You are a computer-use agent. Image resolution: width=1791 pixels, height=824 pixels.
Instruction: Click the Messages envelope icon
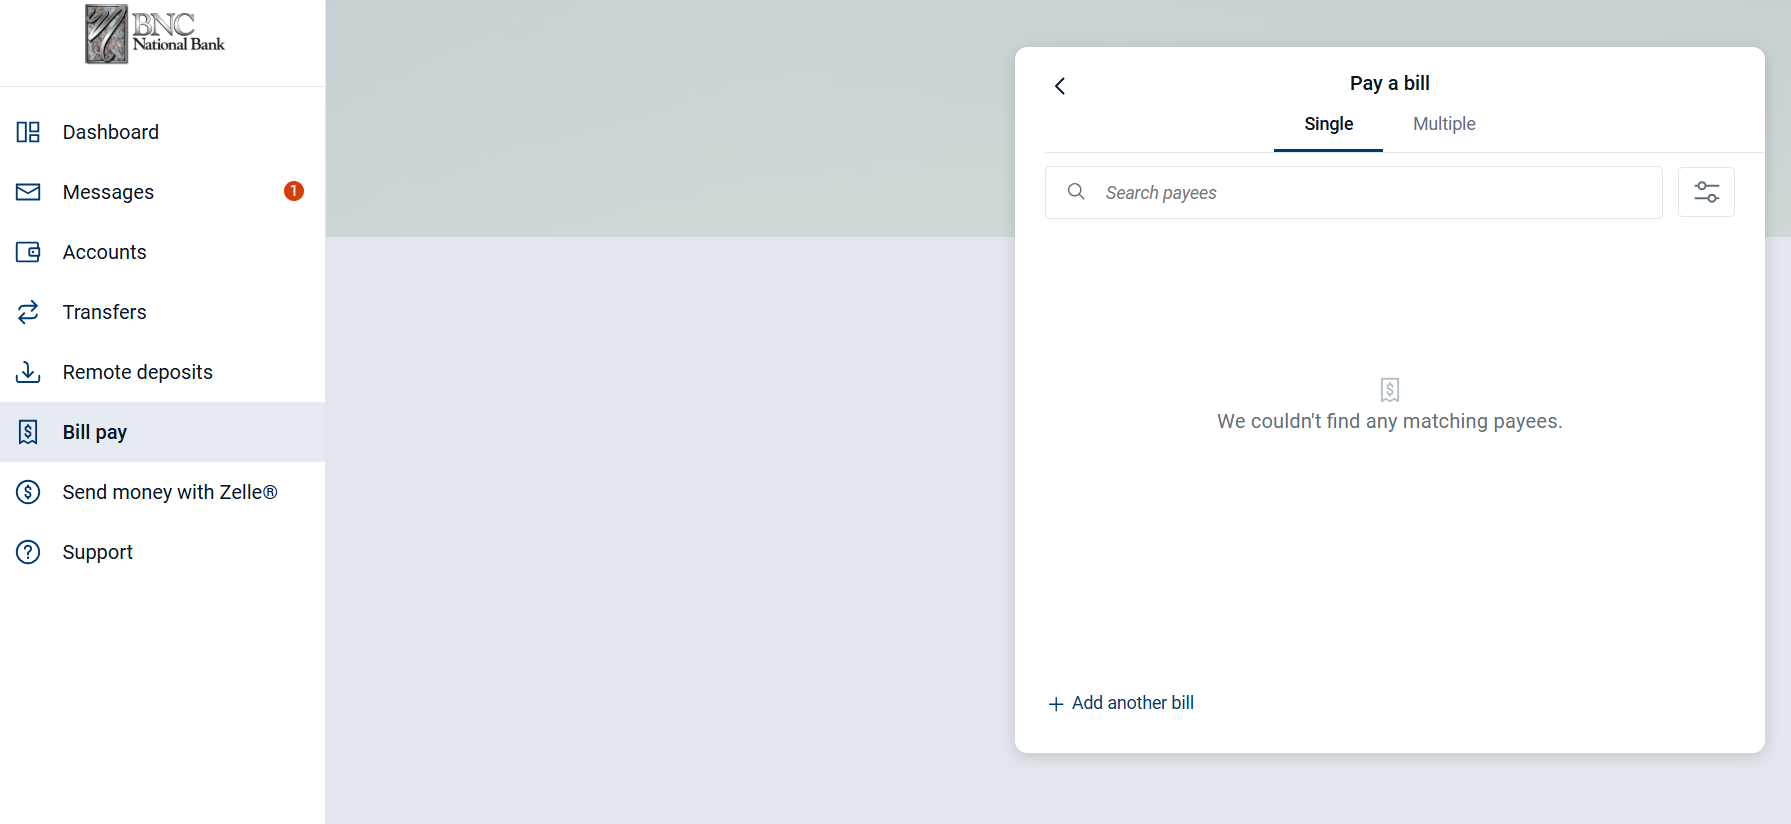pos(28,192)
